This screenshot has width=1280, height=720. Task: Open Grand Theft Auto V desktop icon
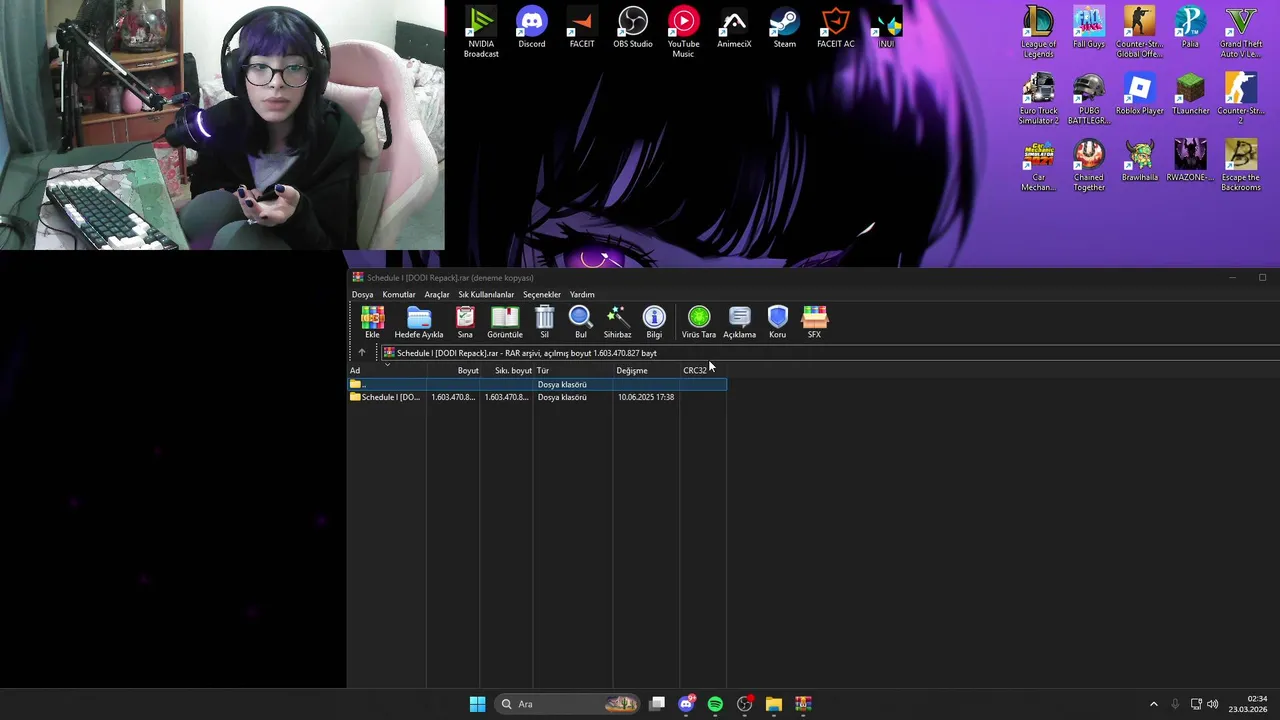tap(1241, 32)
